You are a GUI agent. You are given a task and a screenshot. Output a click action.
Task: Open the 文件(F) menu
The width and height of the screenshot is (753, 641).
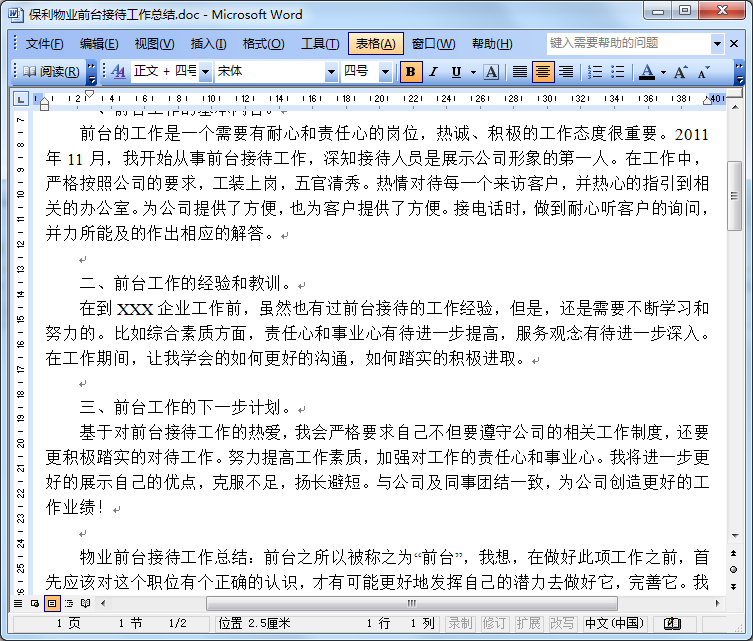[44, 44]
